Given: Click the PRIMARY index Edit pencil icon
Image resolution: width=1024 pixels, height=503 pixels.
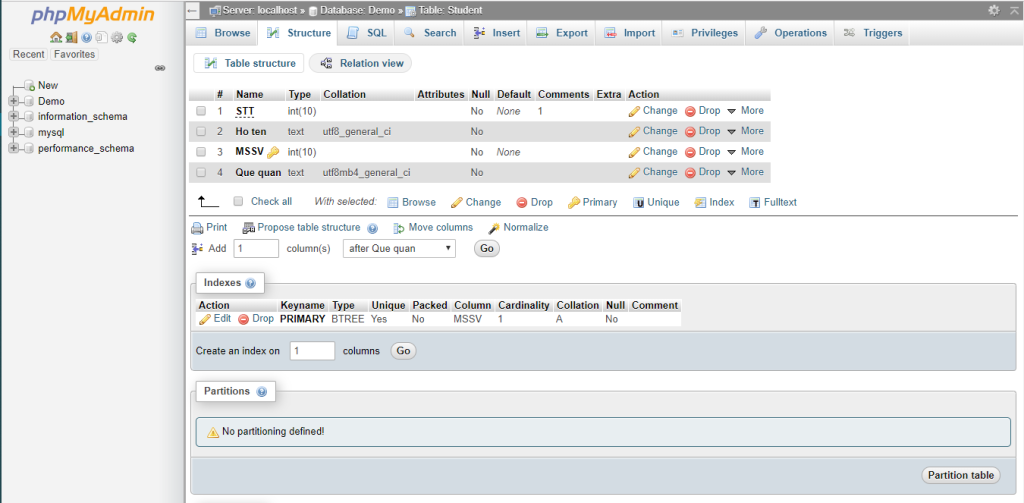Looking at the screenshot, I should point(205,319).
